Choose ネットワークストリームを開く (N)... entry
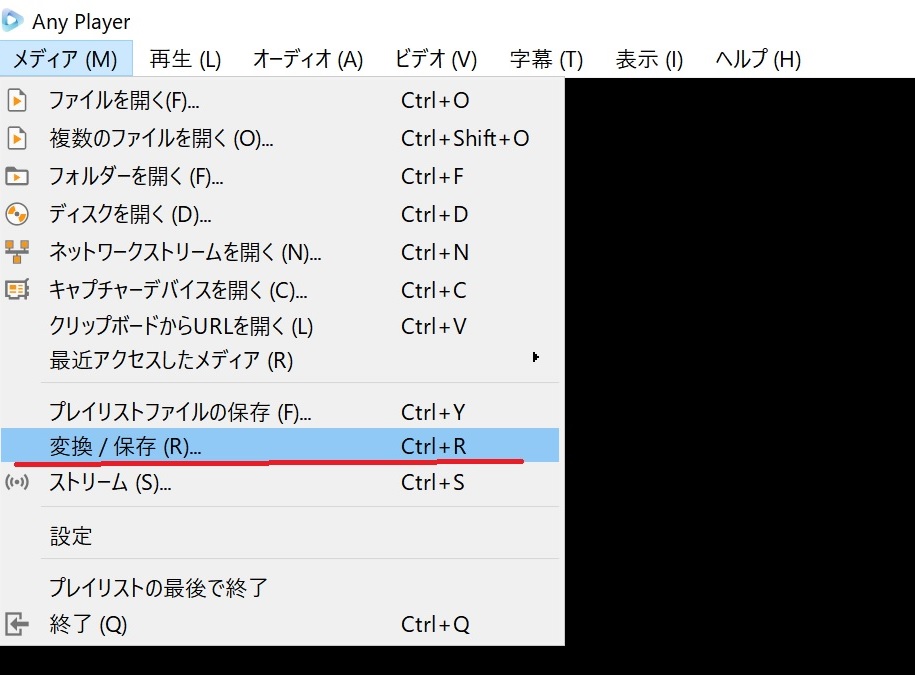This screenshot has height=675, width=915. click(x=280, y=252)
